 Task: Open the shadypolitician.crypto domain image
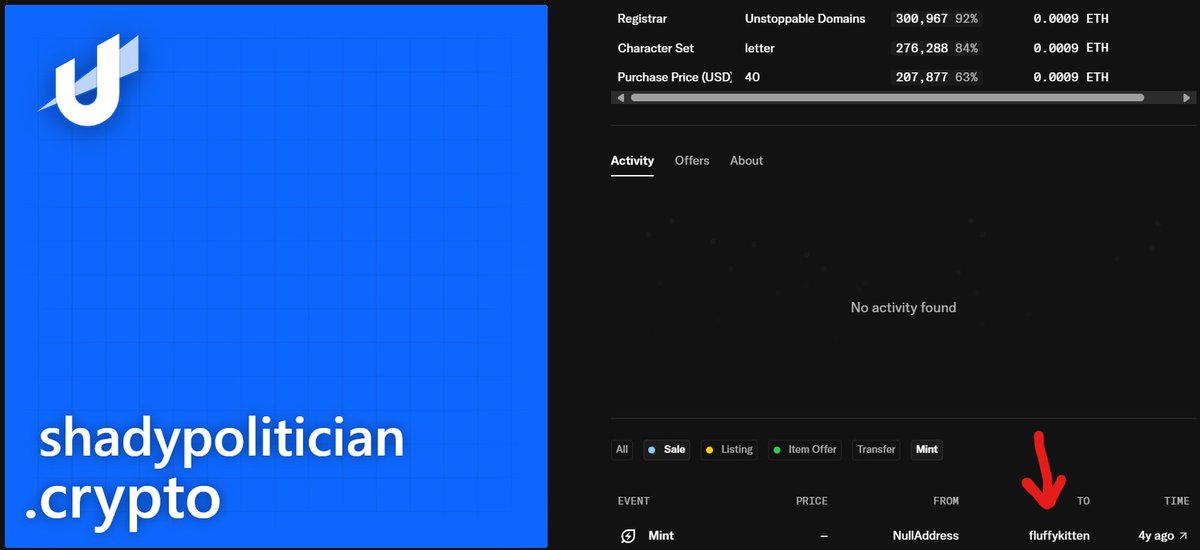(274, 276)
